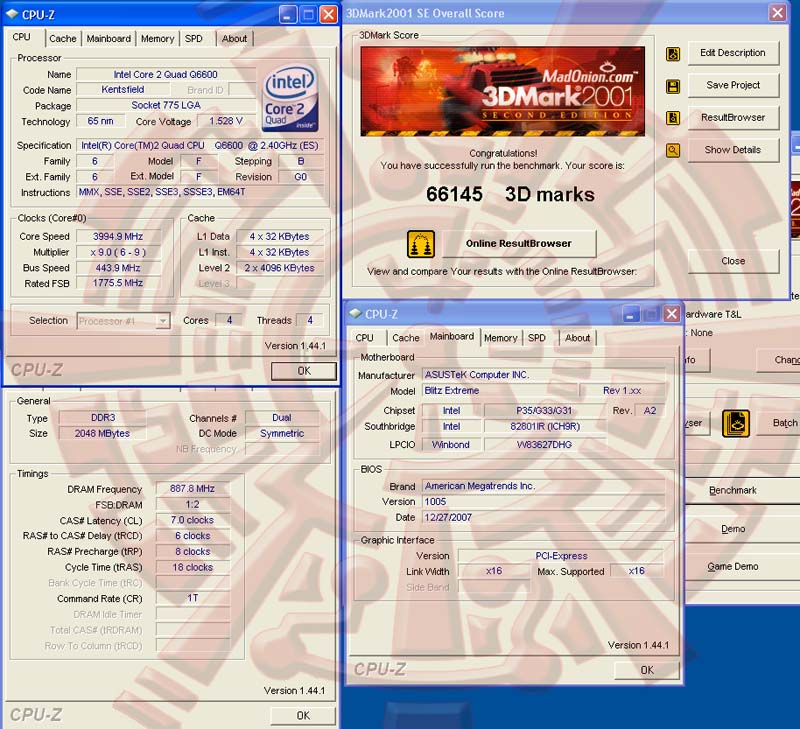Minimize the top-left CPU-Z window
Screen dimensions: 800x729
(288, 14)
